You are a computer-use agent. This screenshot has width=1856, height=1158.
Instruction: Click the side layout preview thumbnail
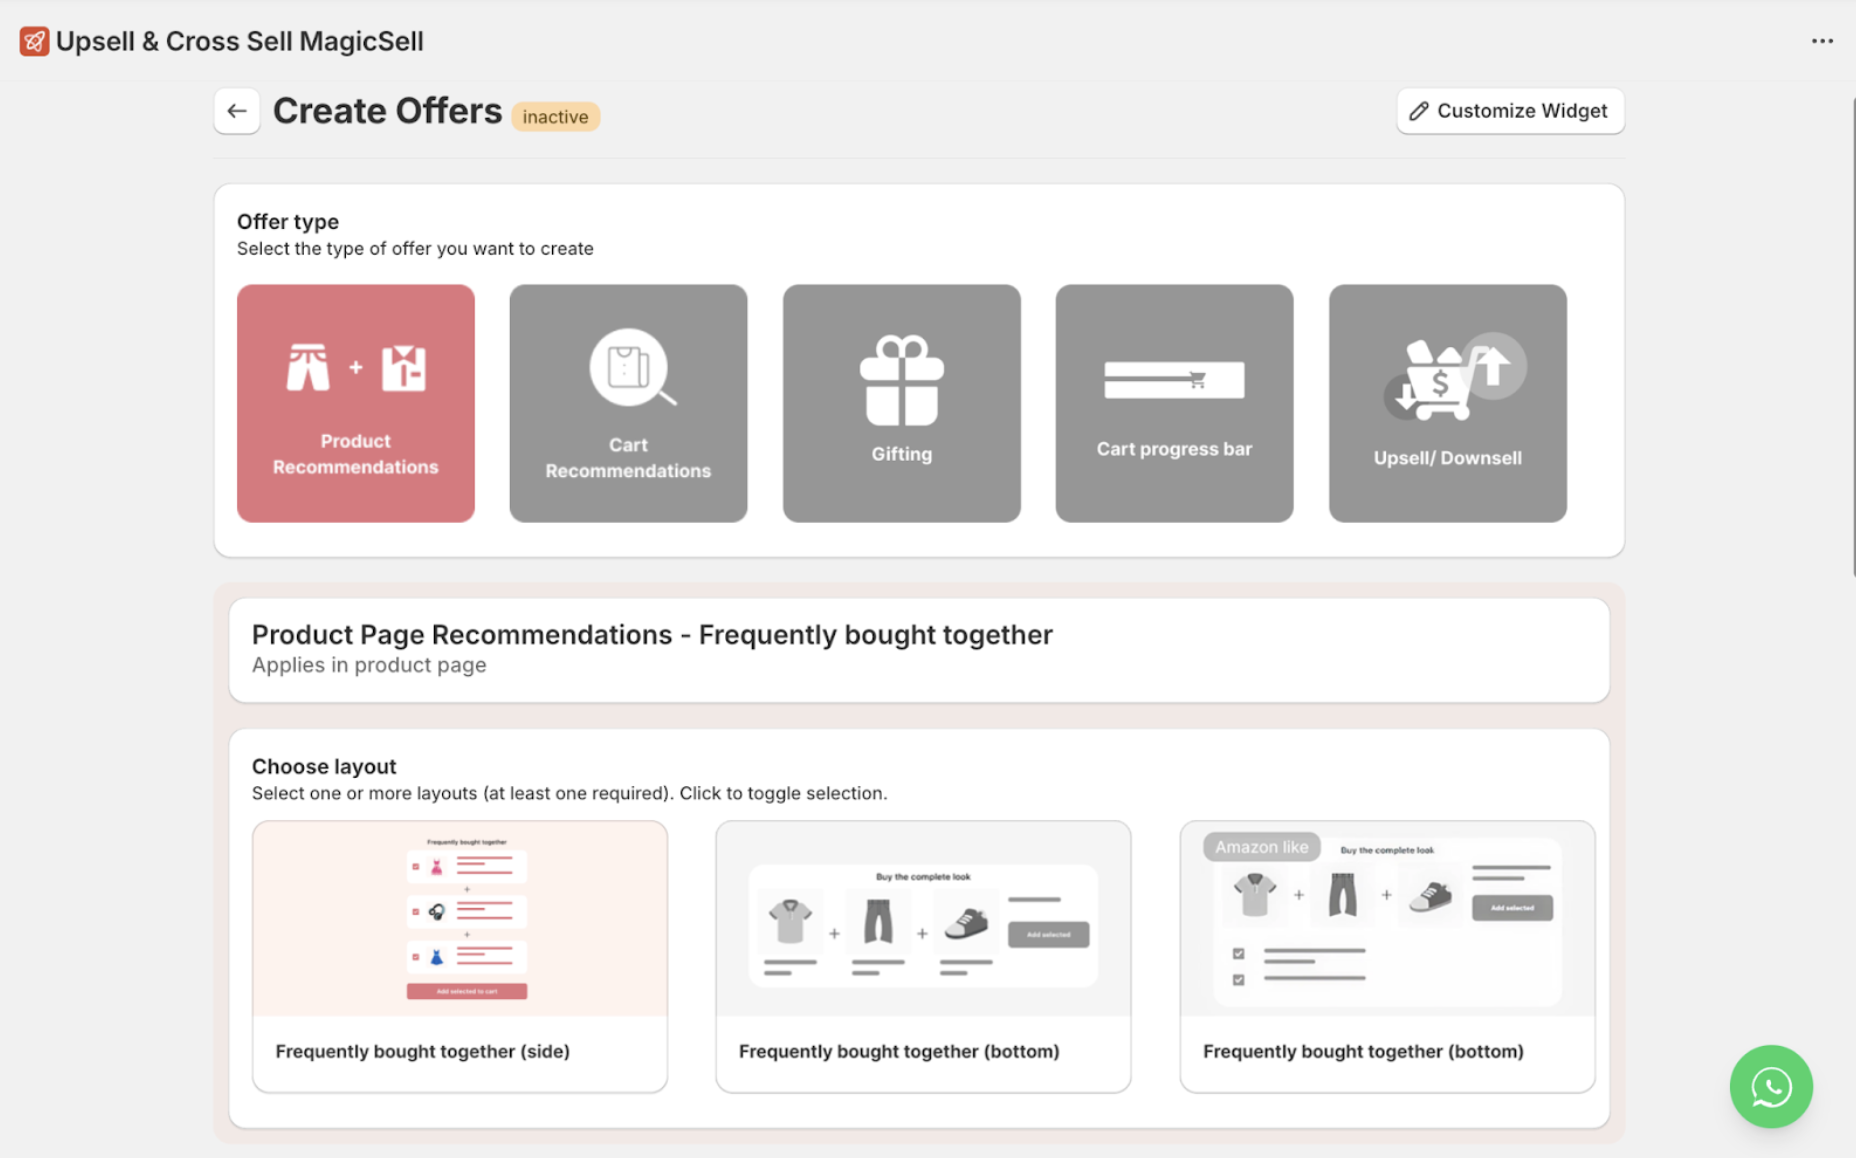[x=460, y=919]
